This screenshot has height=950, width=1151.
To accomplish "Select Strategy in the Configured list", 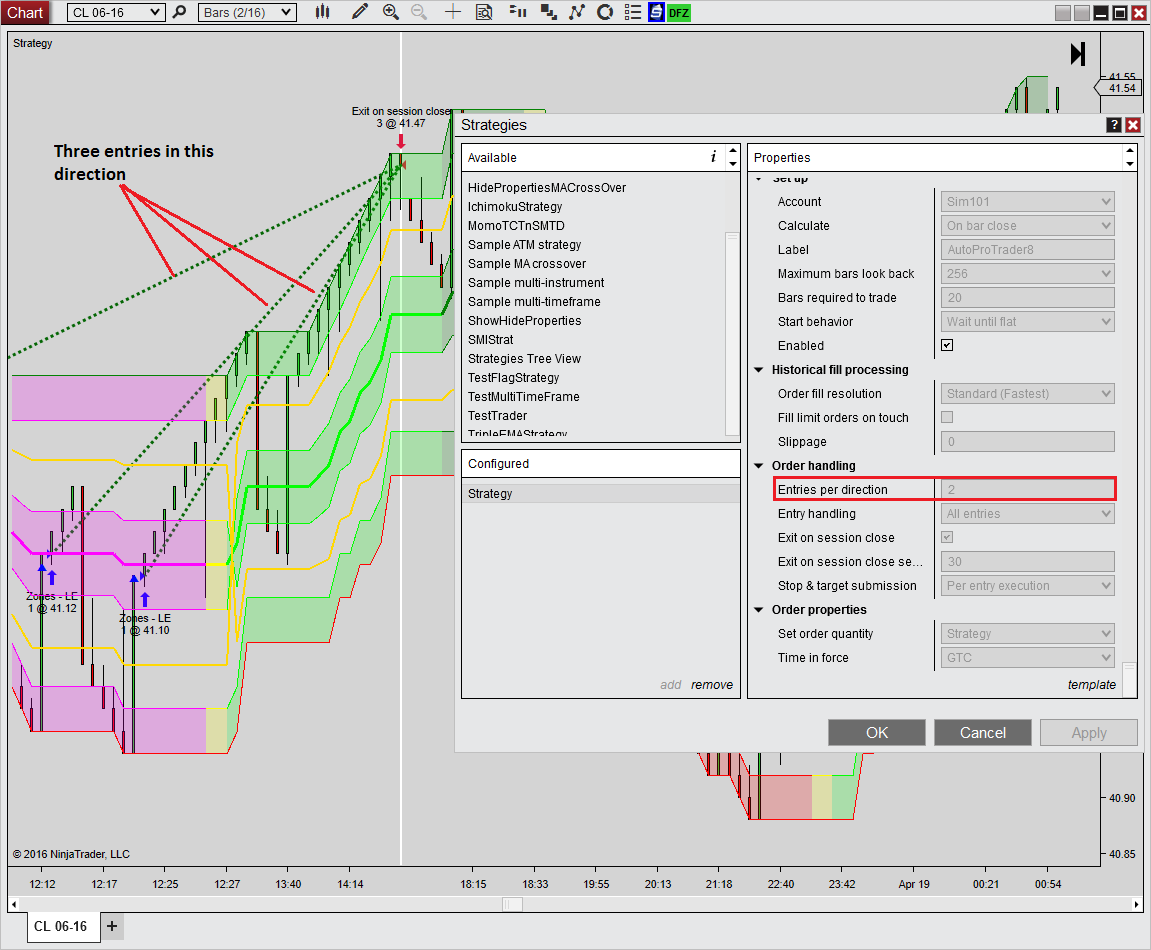I will click(600, 493).
